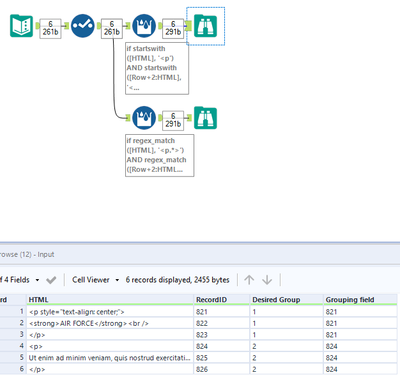Select RecordID cell 826
The height and width of the screenshot is (375, 400).
point(222,369)
